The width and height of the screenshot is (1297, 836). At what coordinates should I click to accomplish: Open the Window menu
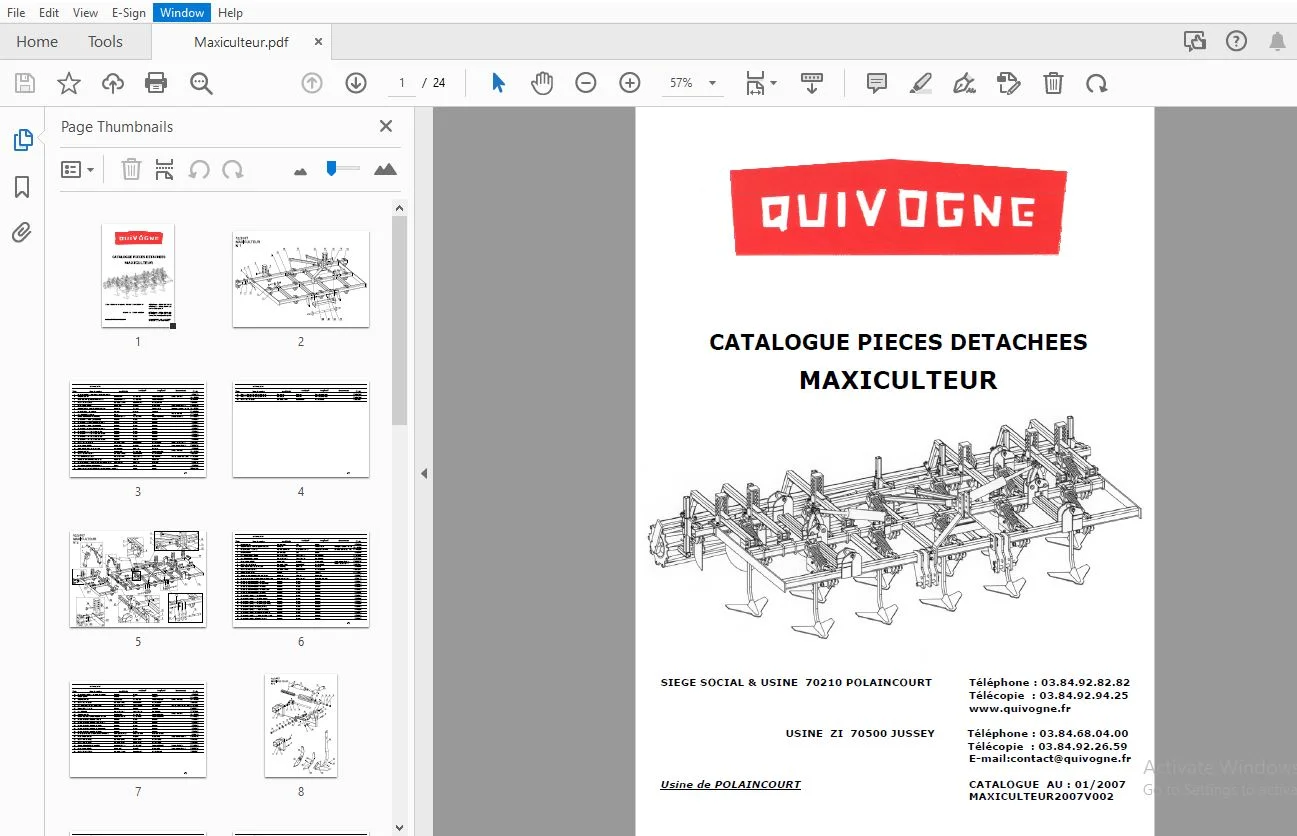pyautogui.click(x=182, y=12)
